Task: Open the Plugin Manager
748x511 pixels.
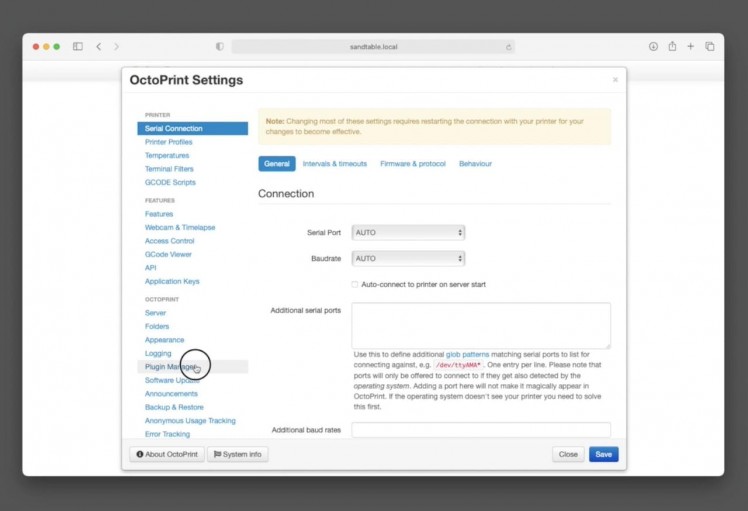Action: coord(193,367)
